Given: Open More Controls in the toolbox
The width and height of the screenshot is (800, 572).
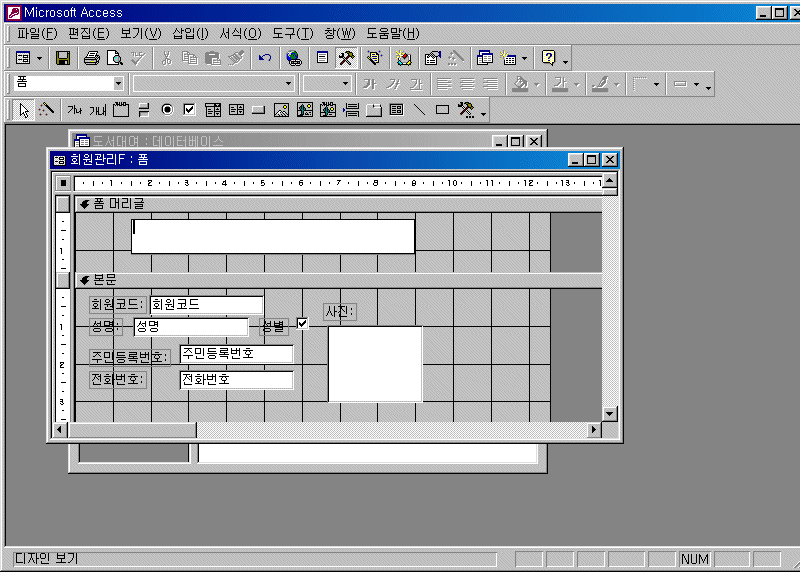Looking at the screenshot, I should click(x=466, y=110).
